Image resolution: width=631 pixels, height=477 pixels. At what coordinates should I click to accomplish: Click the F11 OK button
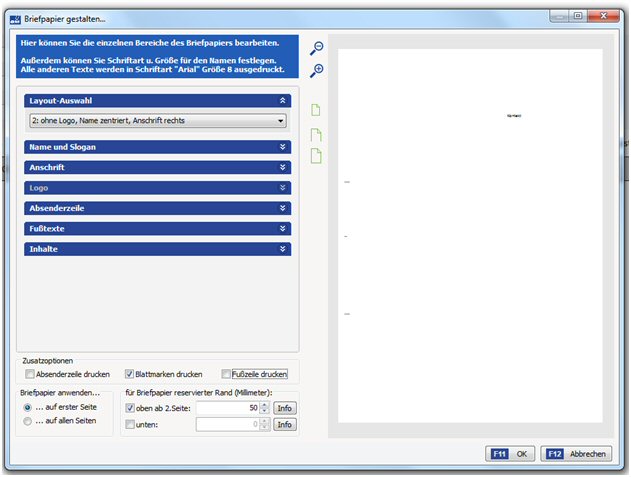[x=510, y=454]
